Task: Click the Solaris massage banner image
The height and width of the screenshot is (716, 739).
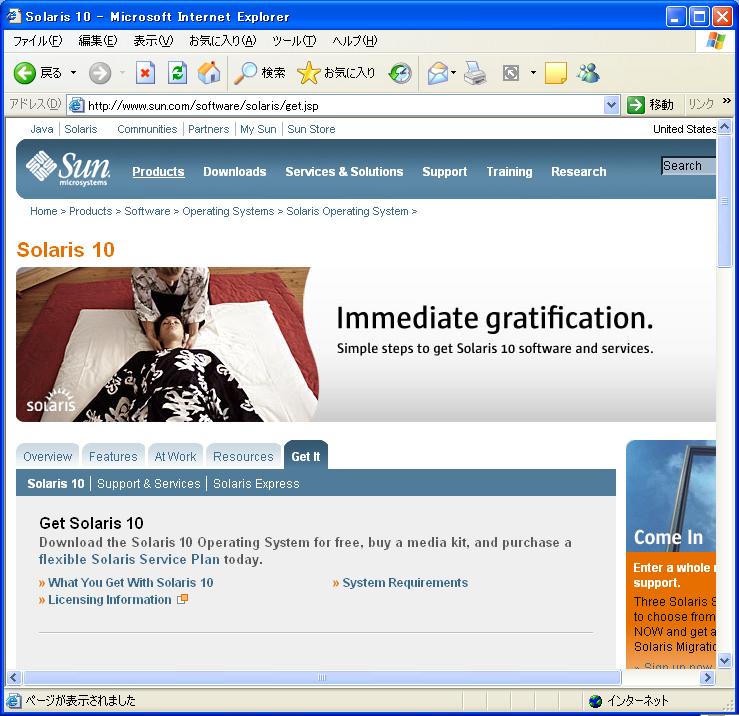Action: coord(167,345)
